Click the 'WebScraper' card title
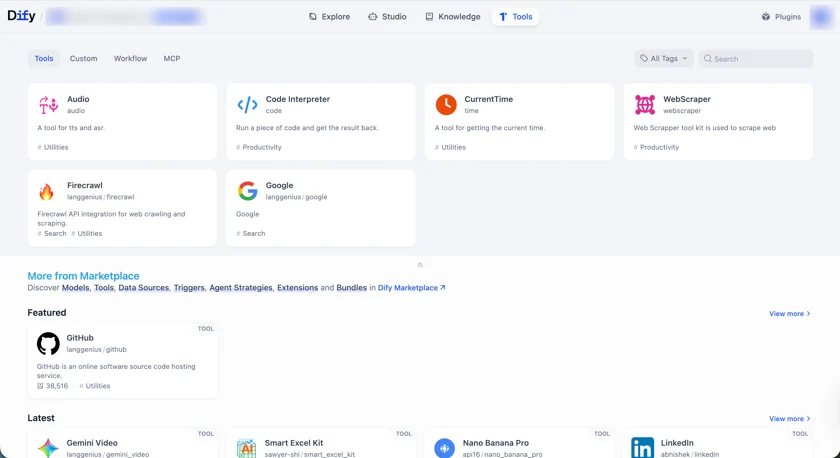This screenshot has width=840, height=458. 687,99
